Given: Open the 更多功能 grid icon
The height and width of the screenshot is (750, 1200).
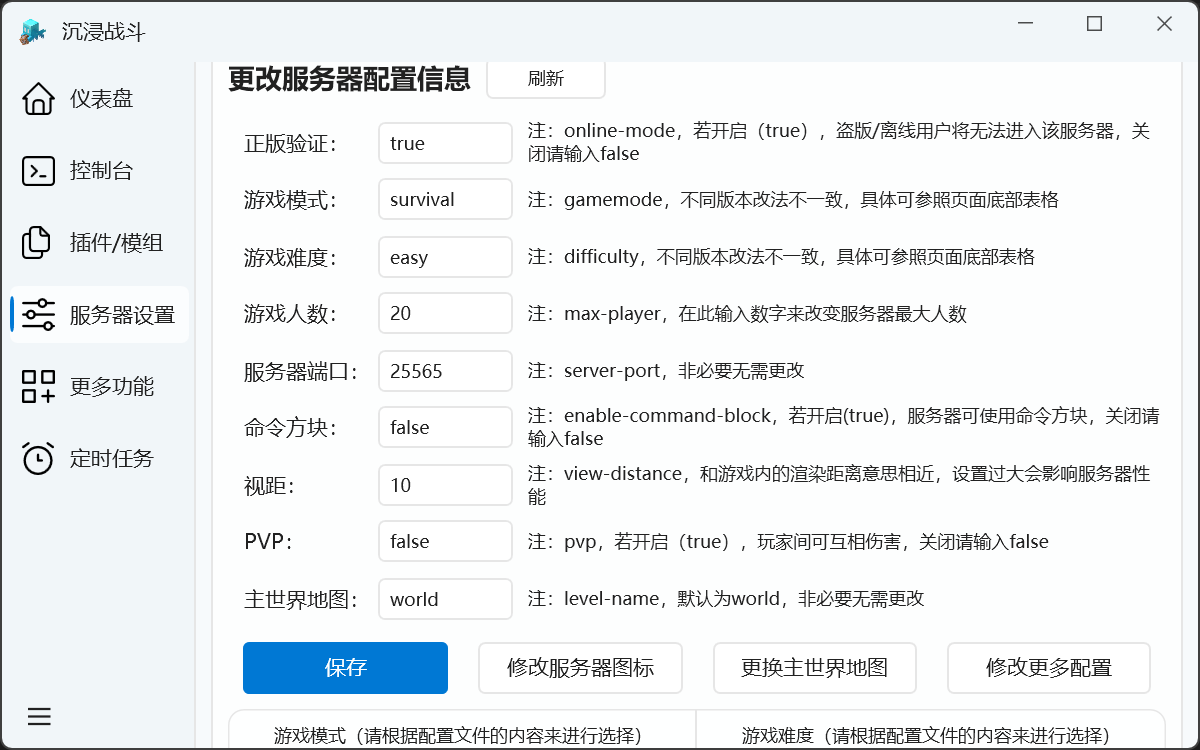Looking at the screenshot, I should (38, 387).
